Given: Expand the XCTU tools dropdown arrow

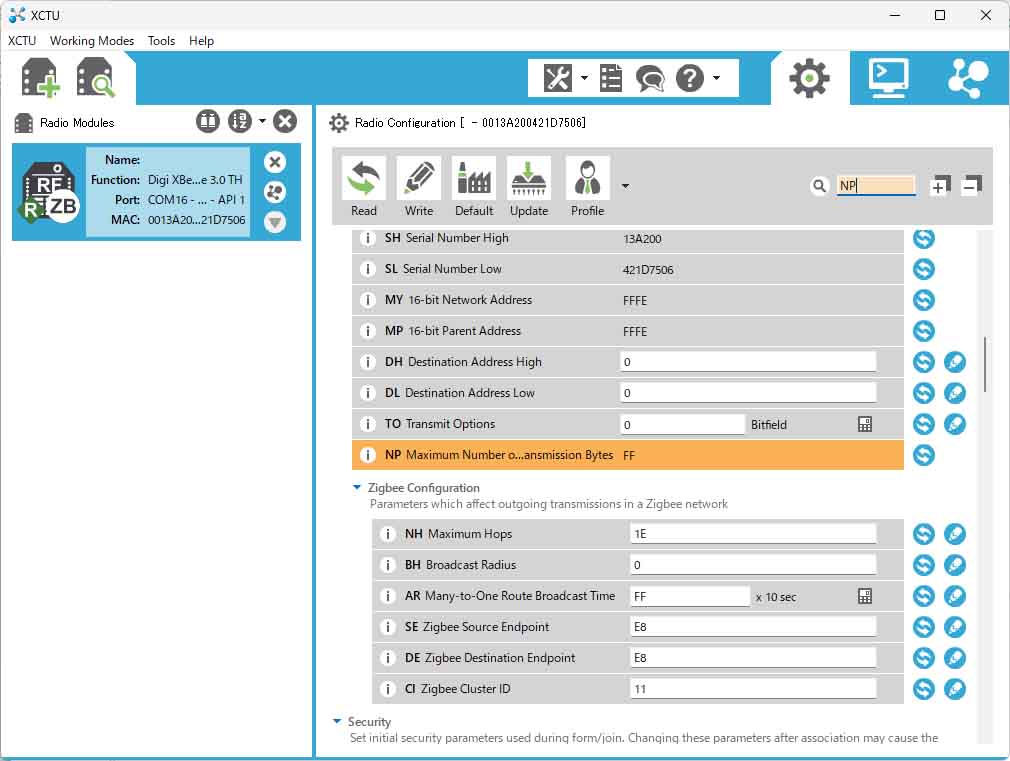Looking at the screenshot, I should click(584, 78).
